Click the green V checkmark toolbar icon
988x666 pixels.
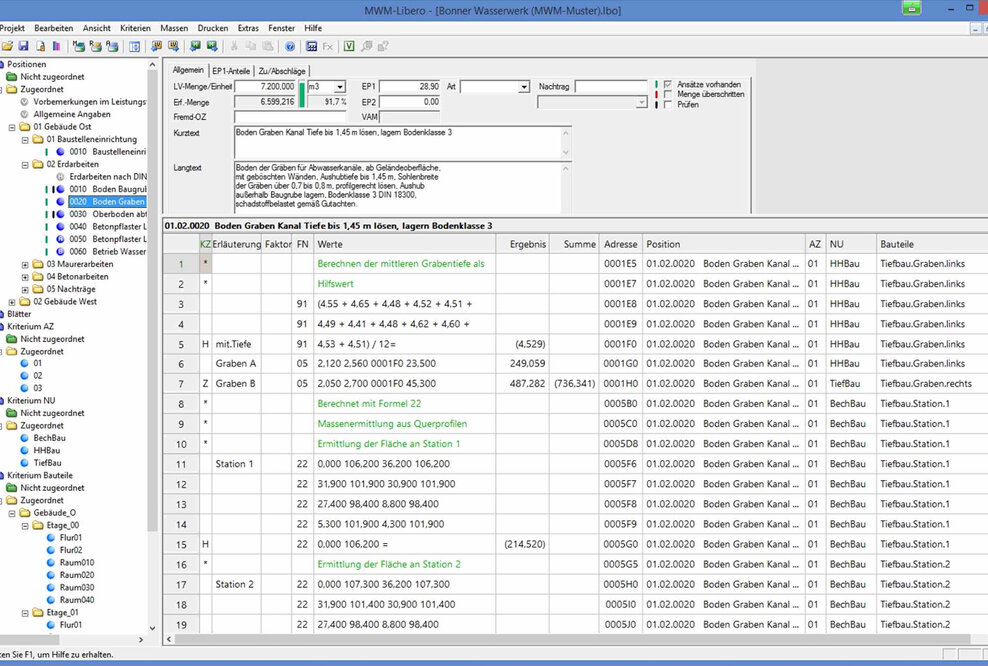[x=349, y=46]
